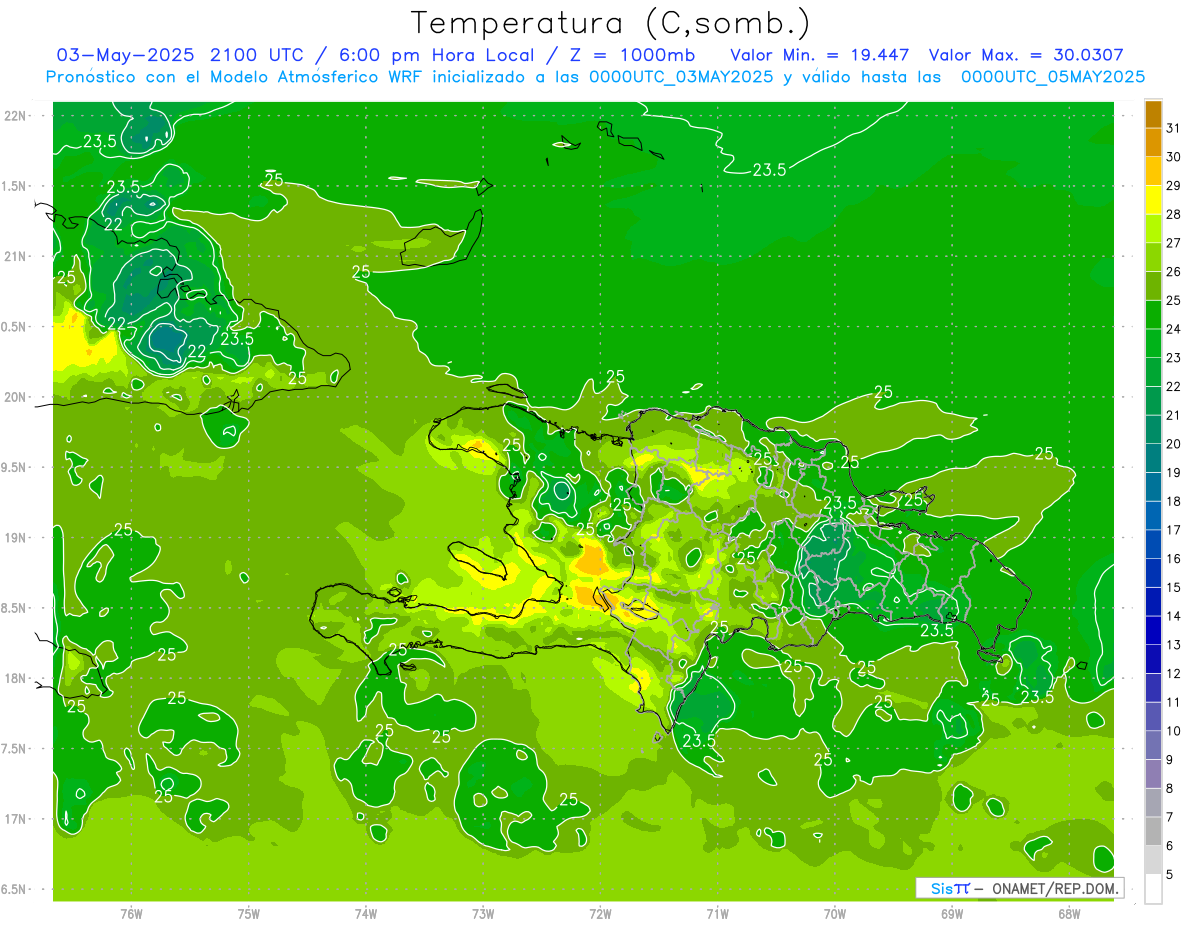Click the "70W" longitude axis label
The width and height of the screenshot is (1200, 927).
[835, 914]
